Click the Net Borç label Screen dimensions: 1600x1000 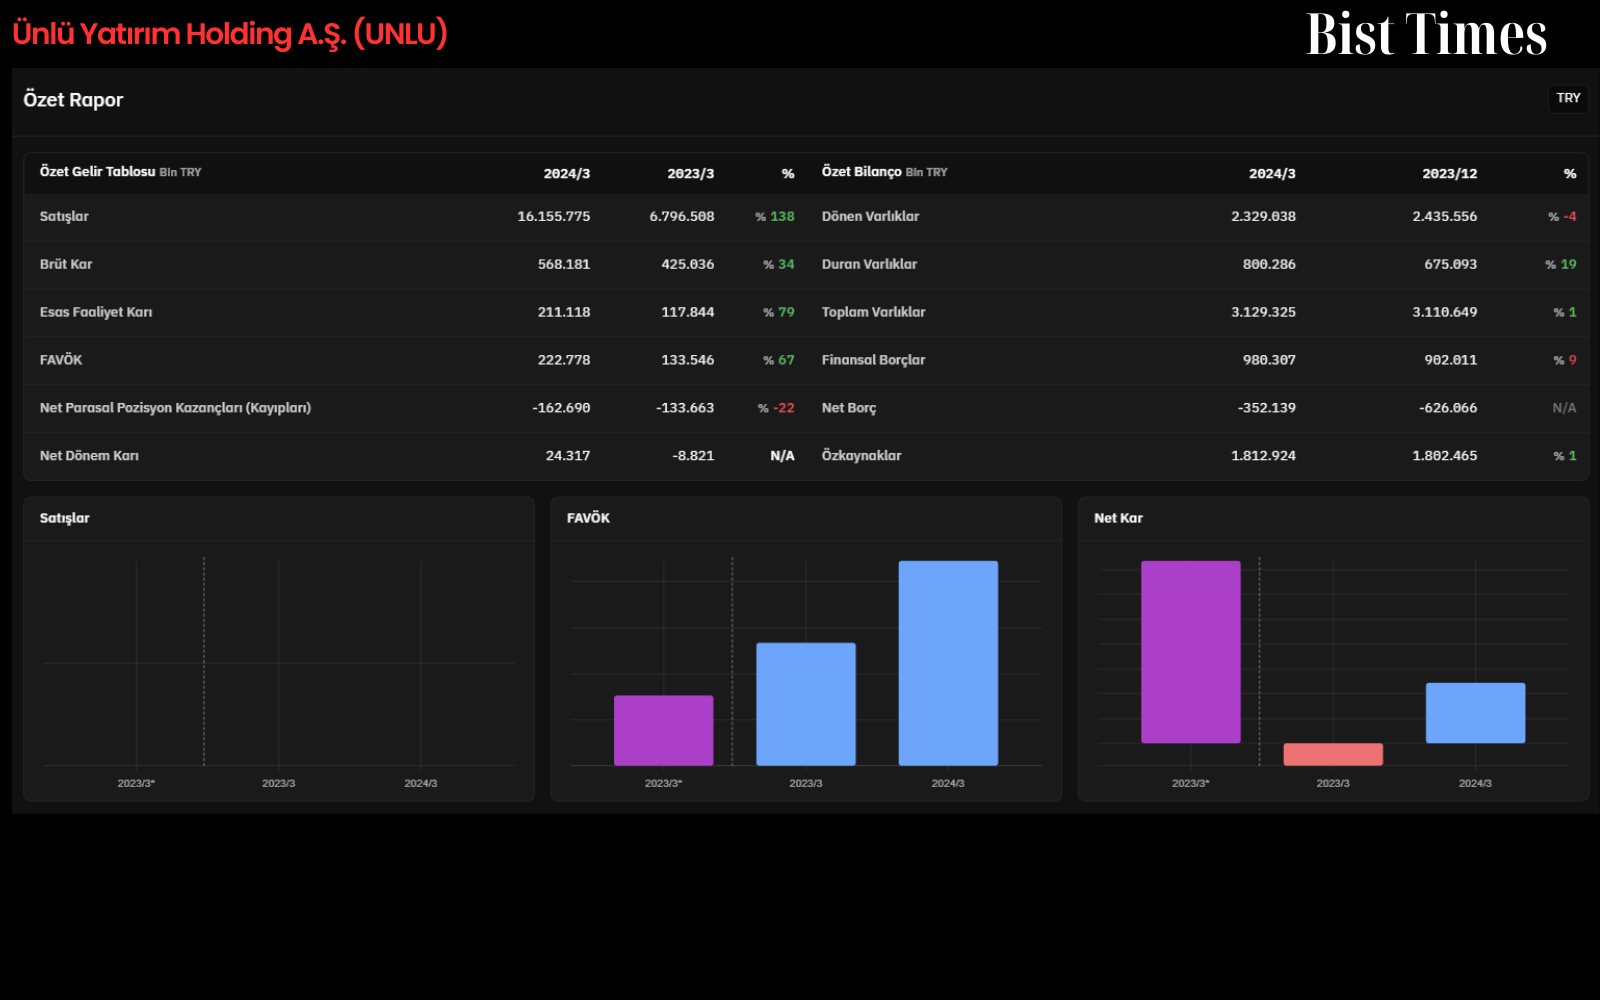point(849,408)
